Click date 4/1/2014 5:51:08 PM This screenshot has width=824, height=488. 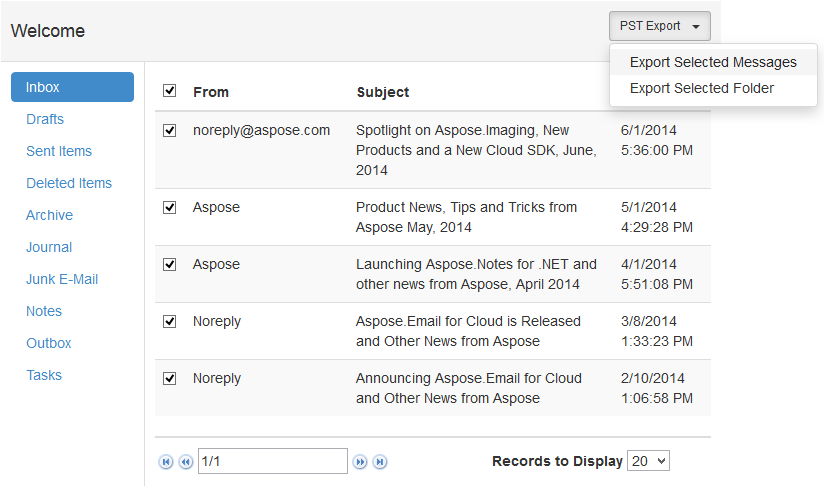[657, 274]
